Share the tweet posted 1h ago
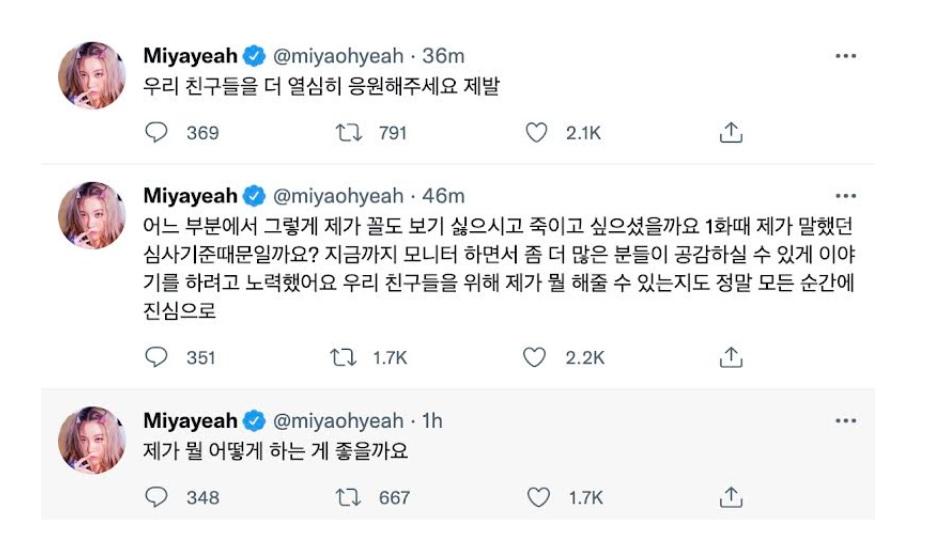The image size is (942, 546). pos(731,496)
